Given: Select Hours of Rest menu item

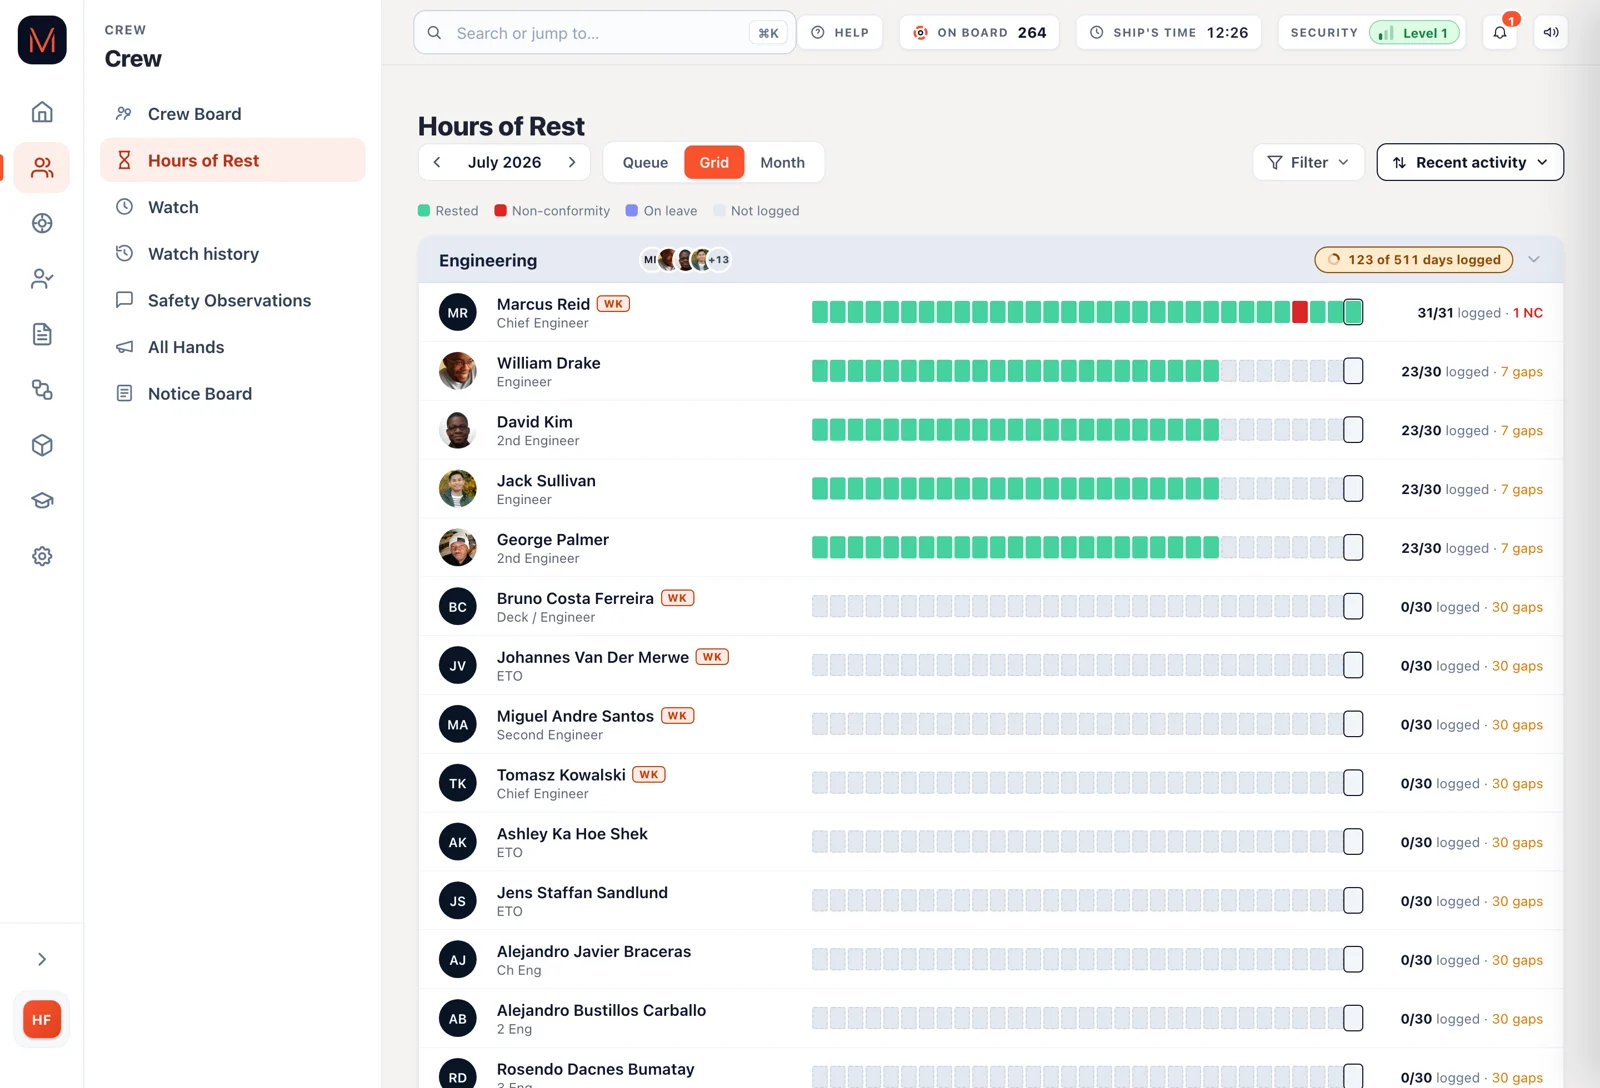Looking at the screenshot, I should [233, 160].
